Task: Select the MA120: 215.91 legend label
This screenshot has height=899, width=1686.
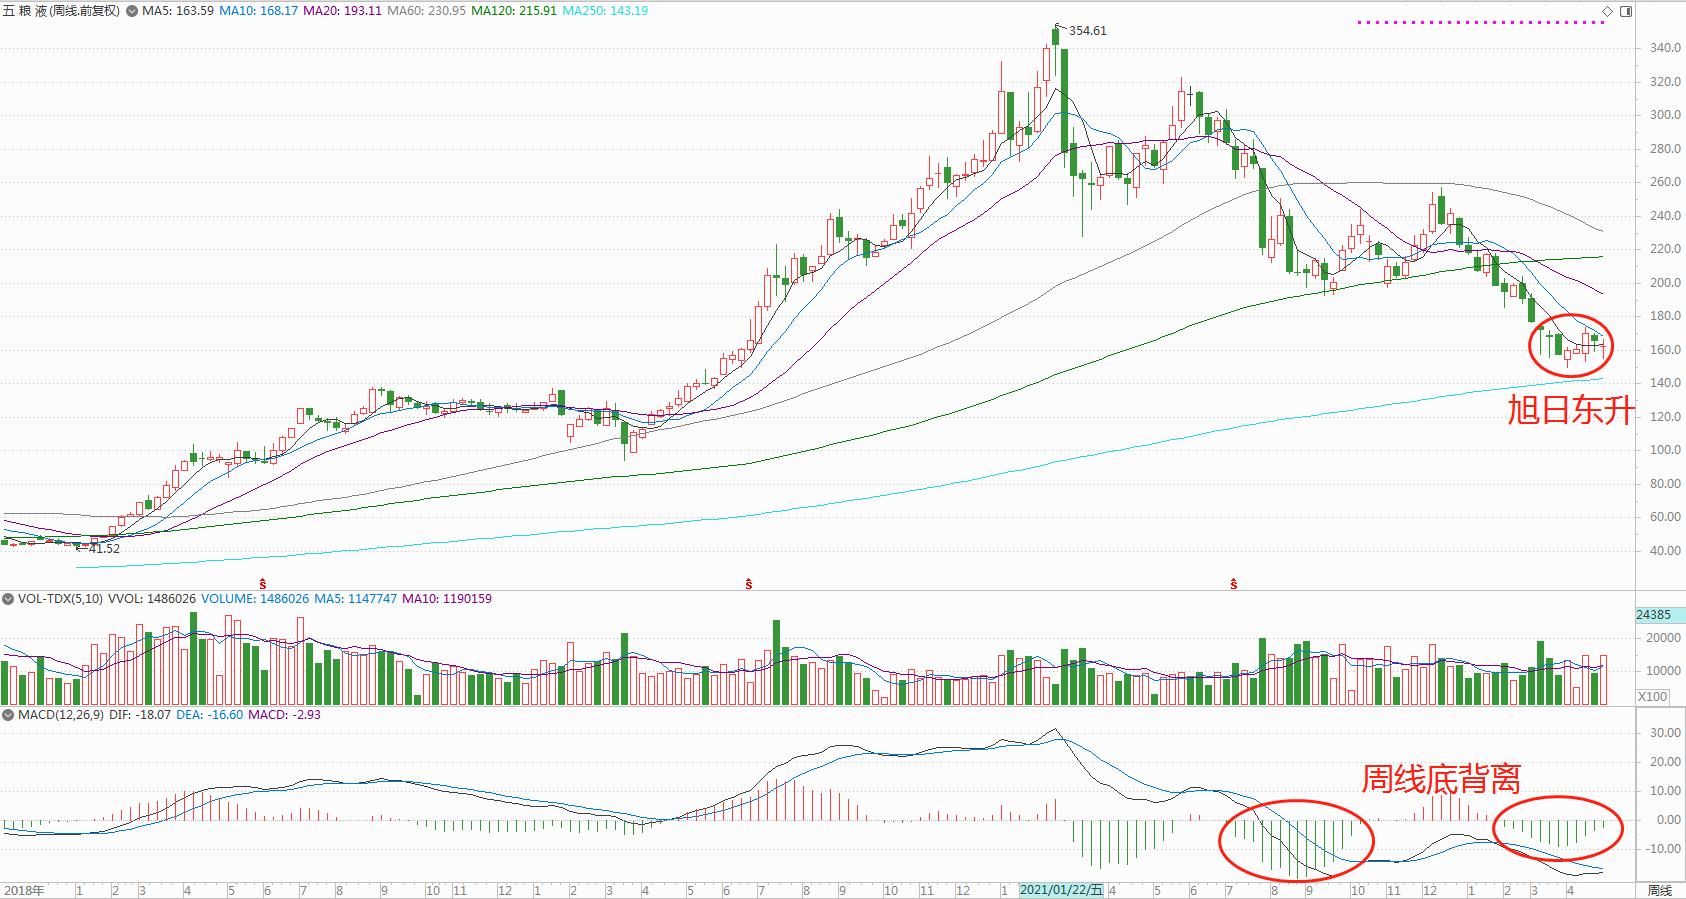Action: (514, 11)
